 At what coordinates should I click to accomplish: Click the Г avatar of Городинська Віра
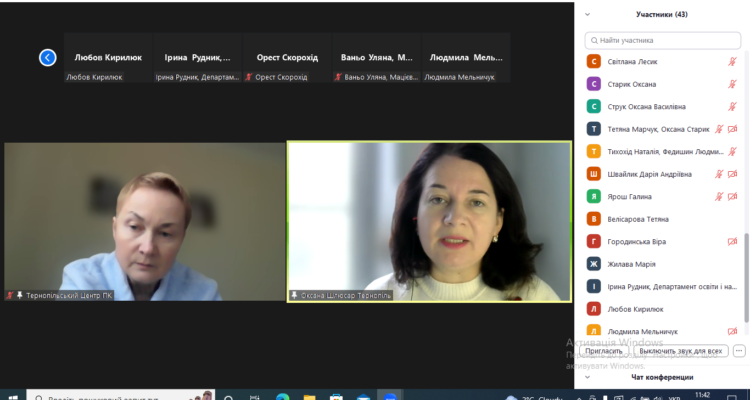tap(594, 242)
